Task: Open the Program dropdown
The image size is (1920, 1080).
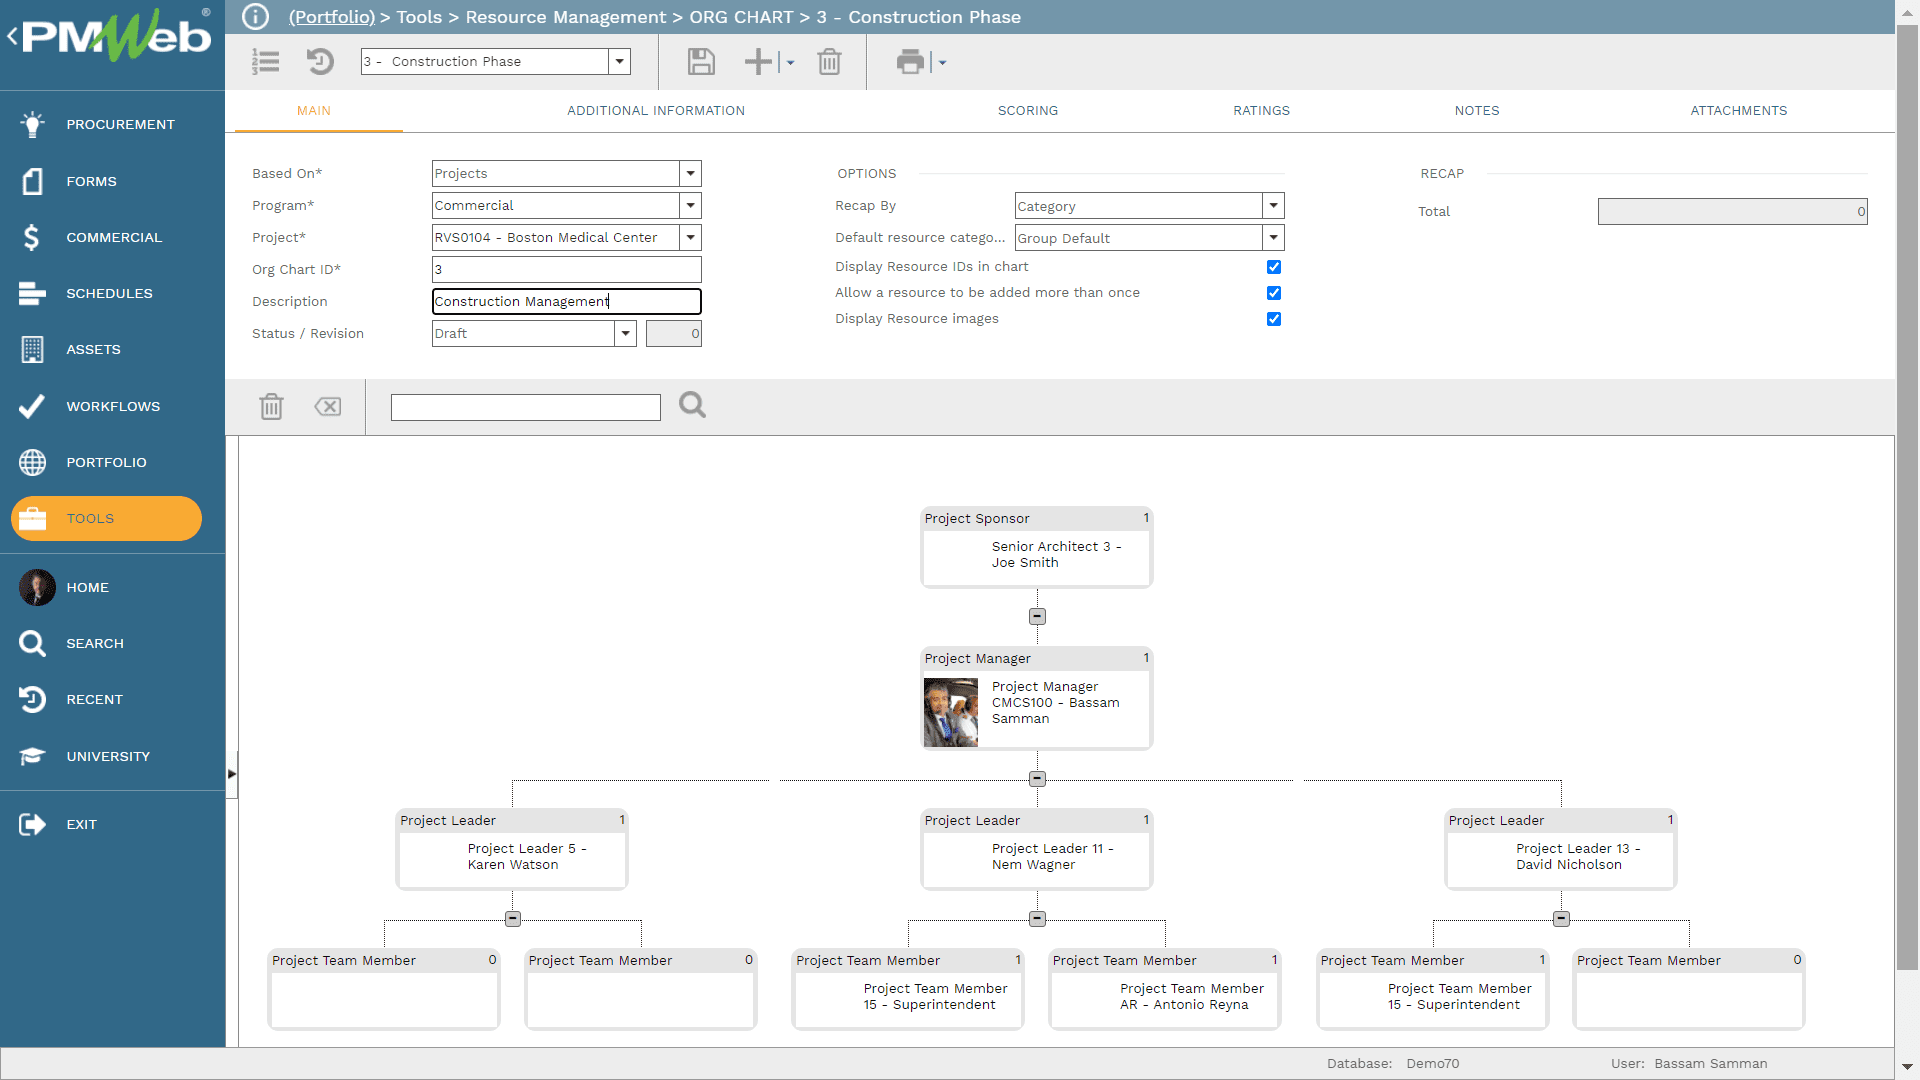Action: pos(690,205)
